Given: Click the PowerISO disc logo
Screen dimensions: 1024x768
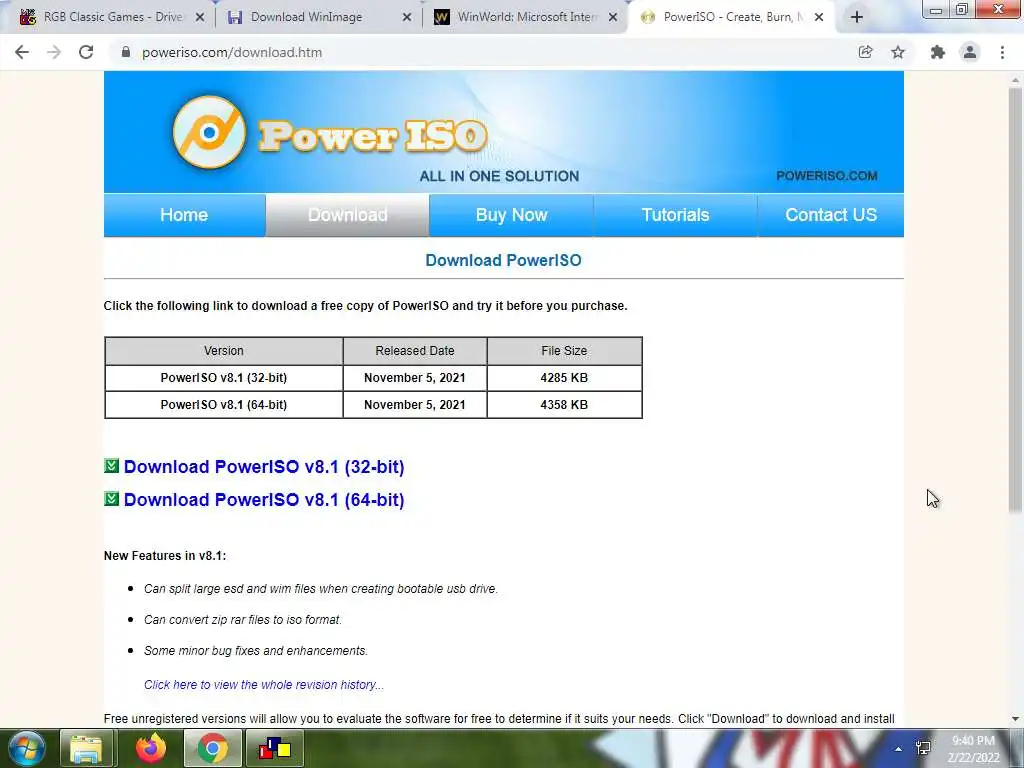Looking at the screenshot, I should (x=209, y=133).
